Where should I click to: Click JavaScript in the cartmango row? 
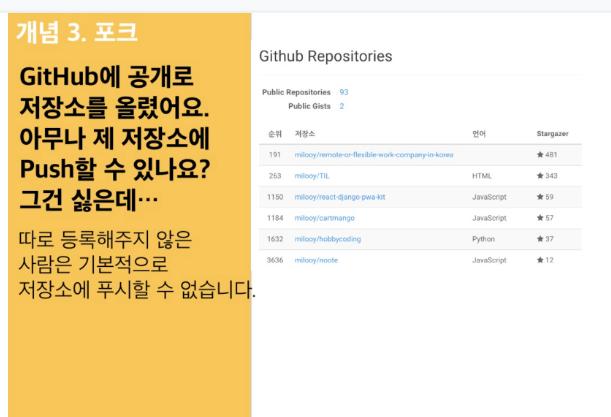[489, 218]
